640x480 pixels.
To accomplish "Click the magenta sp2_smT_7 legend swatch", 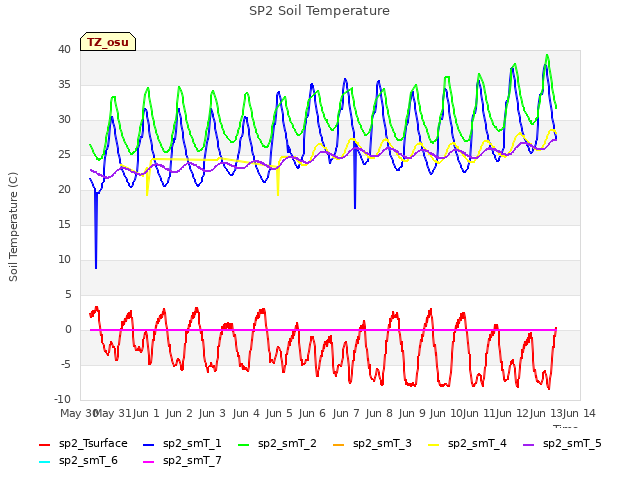I will point(149,462).
